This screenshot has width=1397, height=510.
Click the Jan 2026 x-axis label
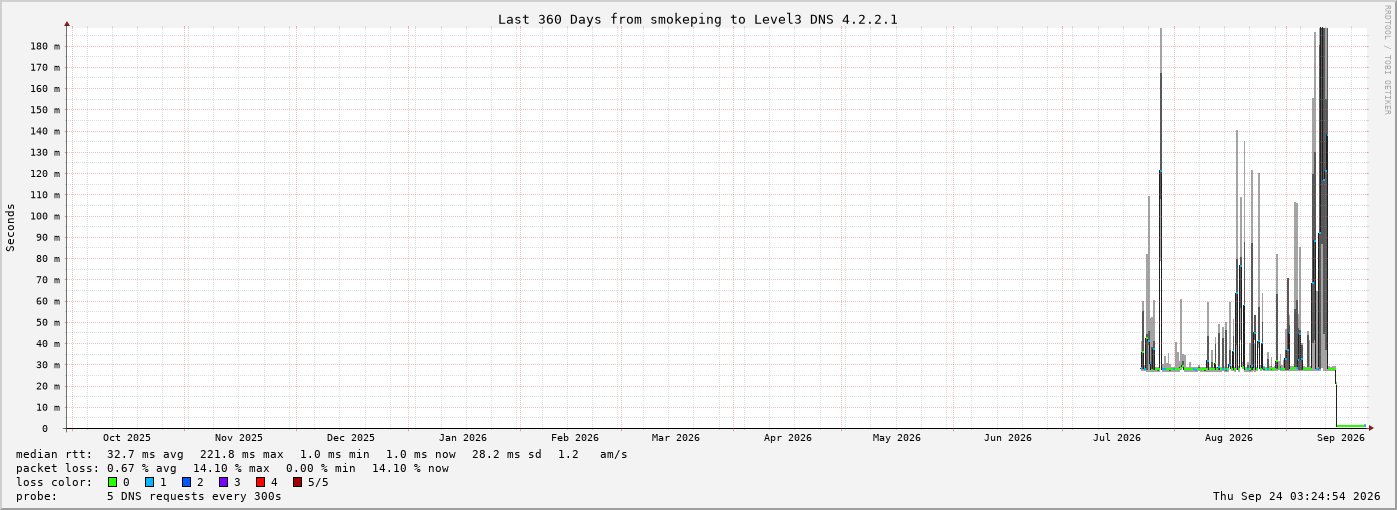[x=463, y=437]
